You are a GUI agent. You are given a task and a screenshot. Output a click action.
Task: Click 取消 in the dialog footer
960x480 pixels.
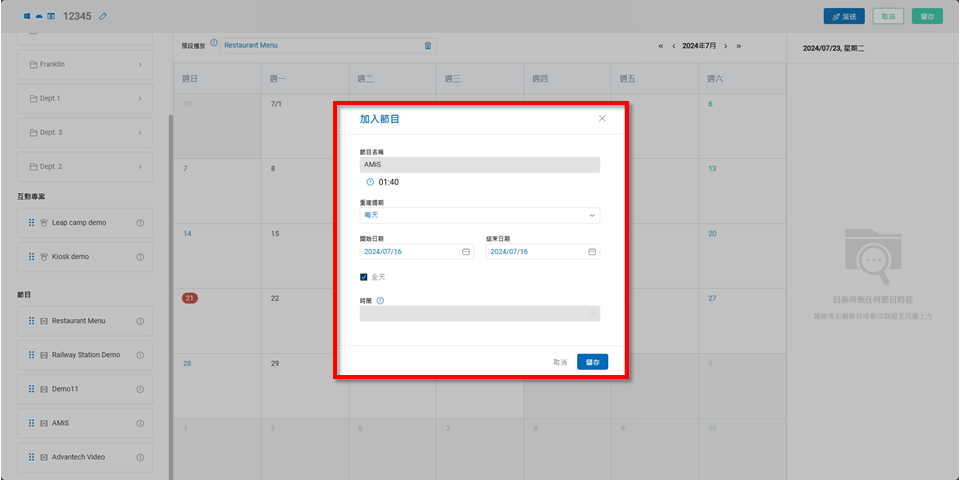click(560, 362)
